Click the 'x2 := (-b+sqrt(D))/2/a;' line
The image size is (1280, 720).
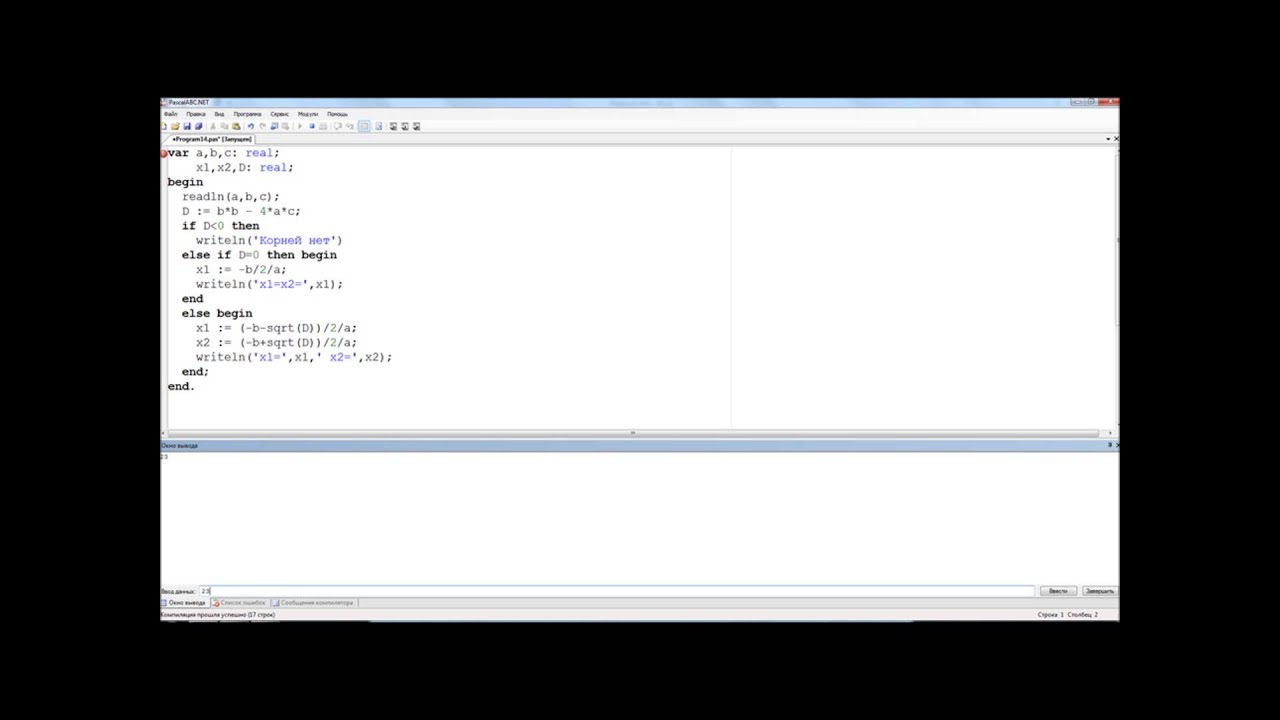[276, 342]
